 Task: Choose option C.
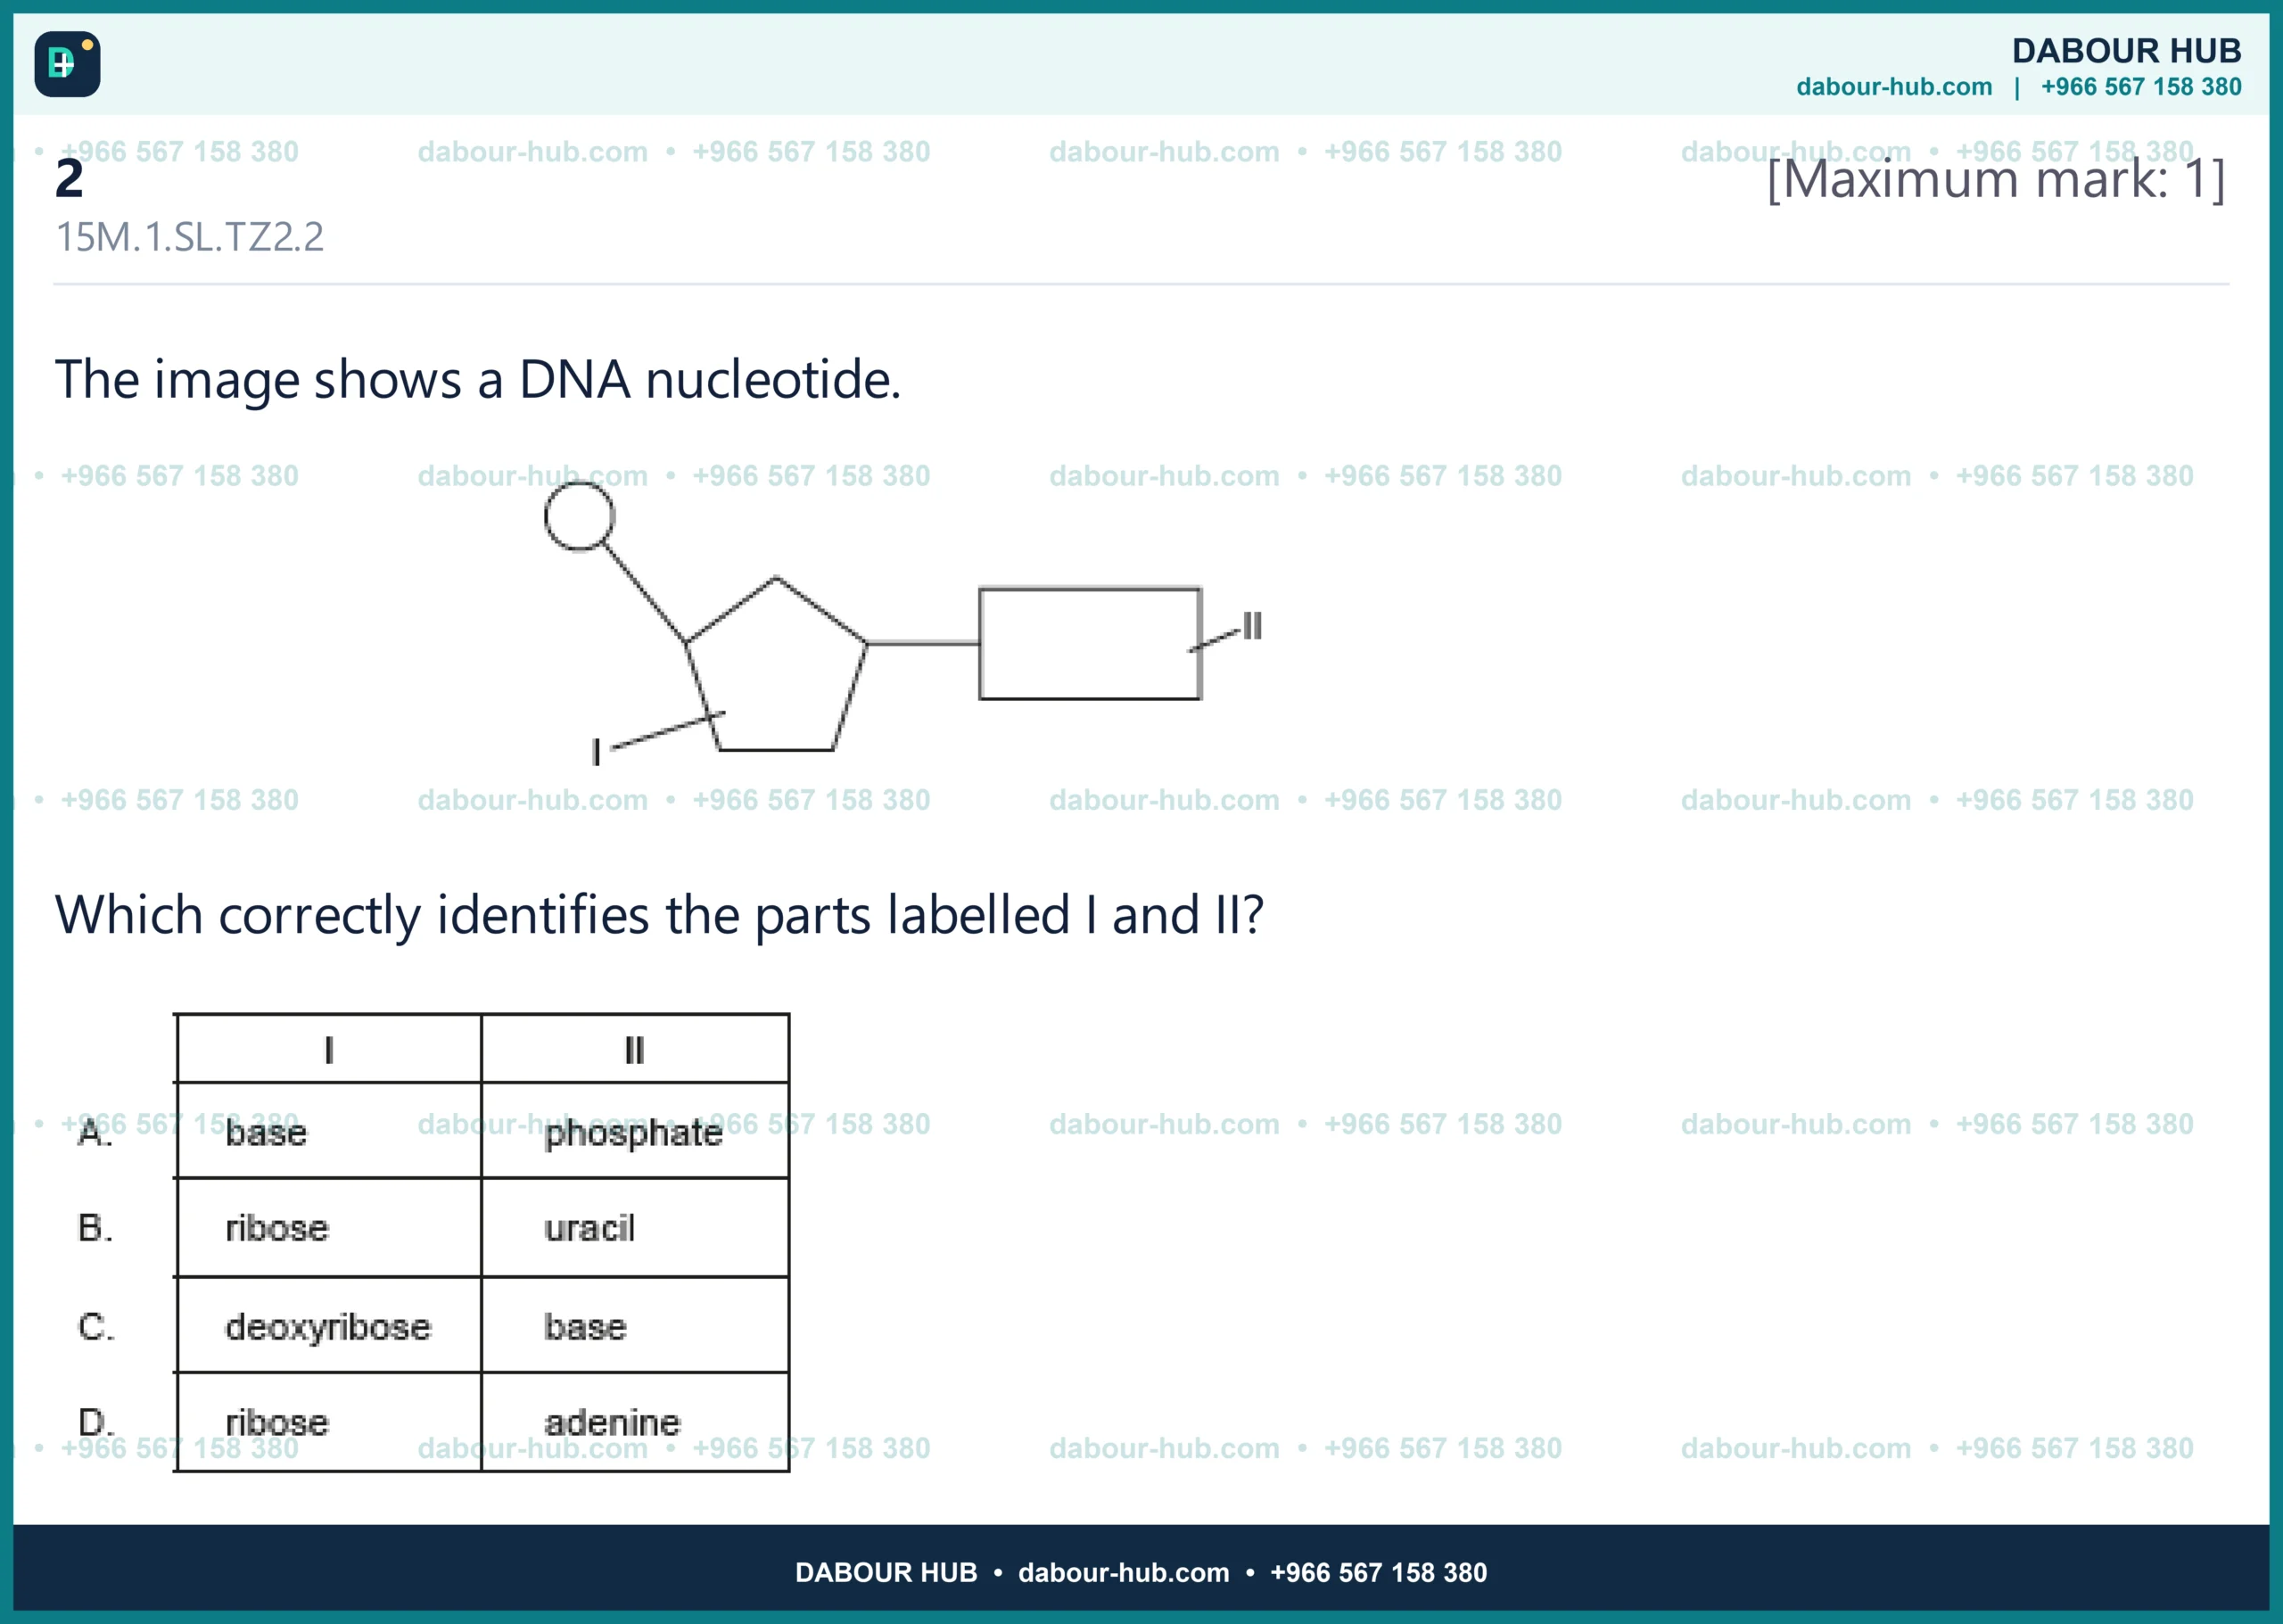click(x=95, y=1327)
